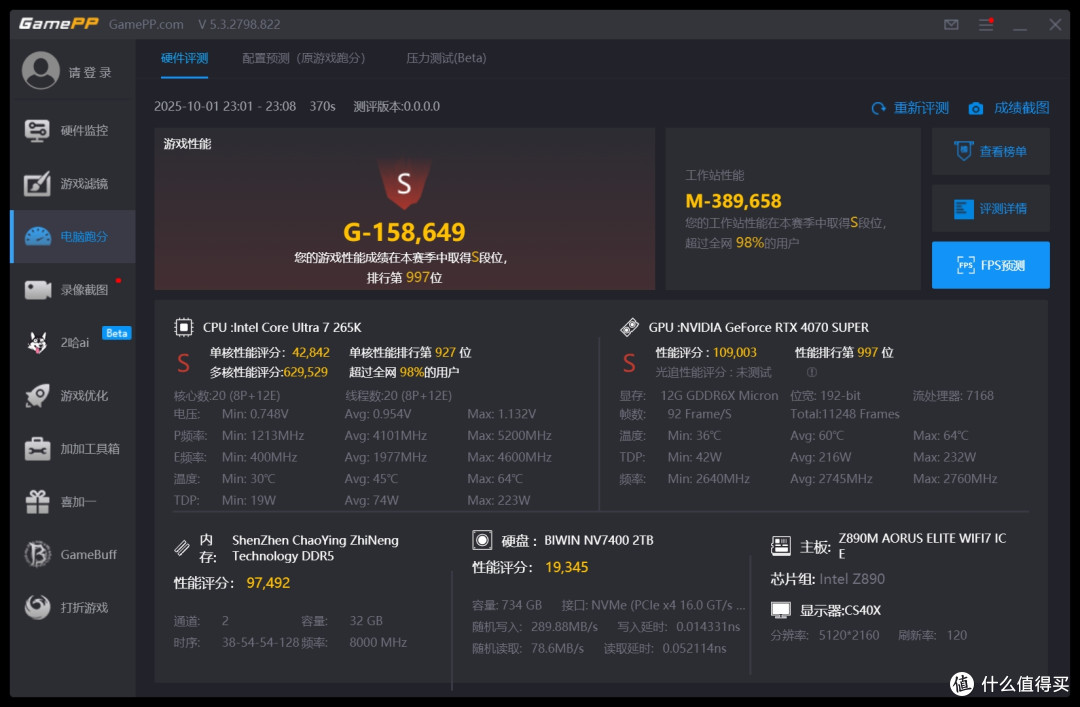Click resolution 5120*2160 value
Viewport: 1080px width, 707px height.
coord(849,635)
